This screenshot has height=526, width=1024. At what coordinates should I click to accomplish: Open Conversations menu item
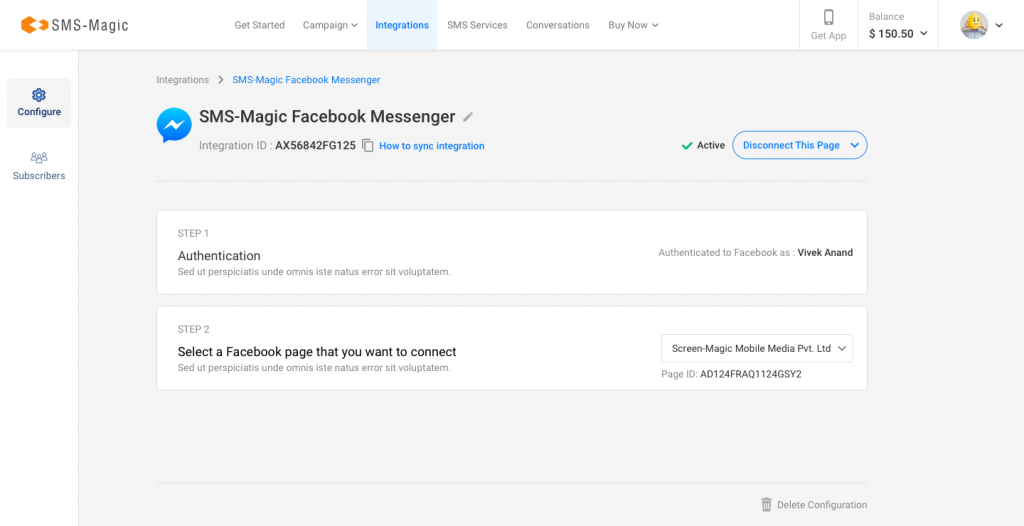[x=558, y=25]
